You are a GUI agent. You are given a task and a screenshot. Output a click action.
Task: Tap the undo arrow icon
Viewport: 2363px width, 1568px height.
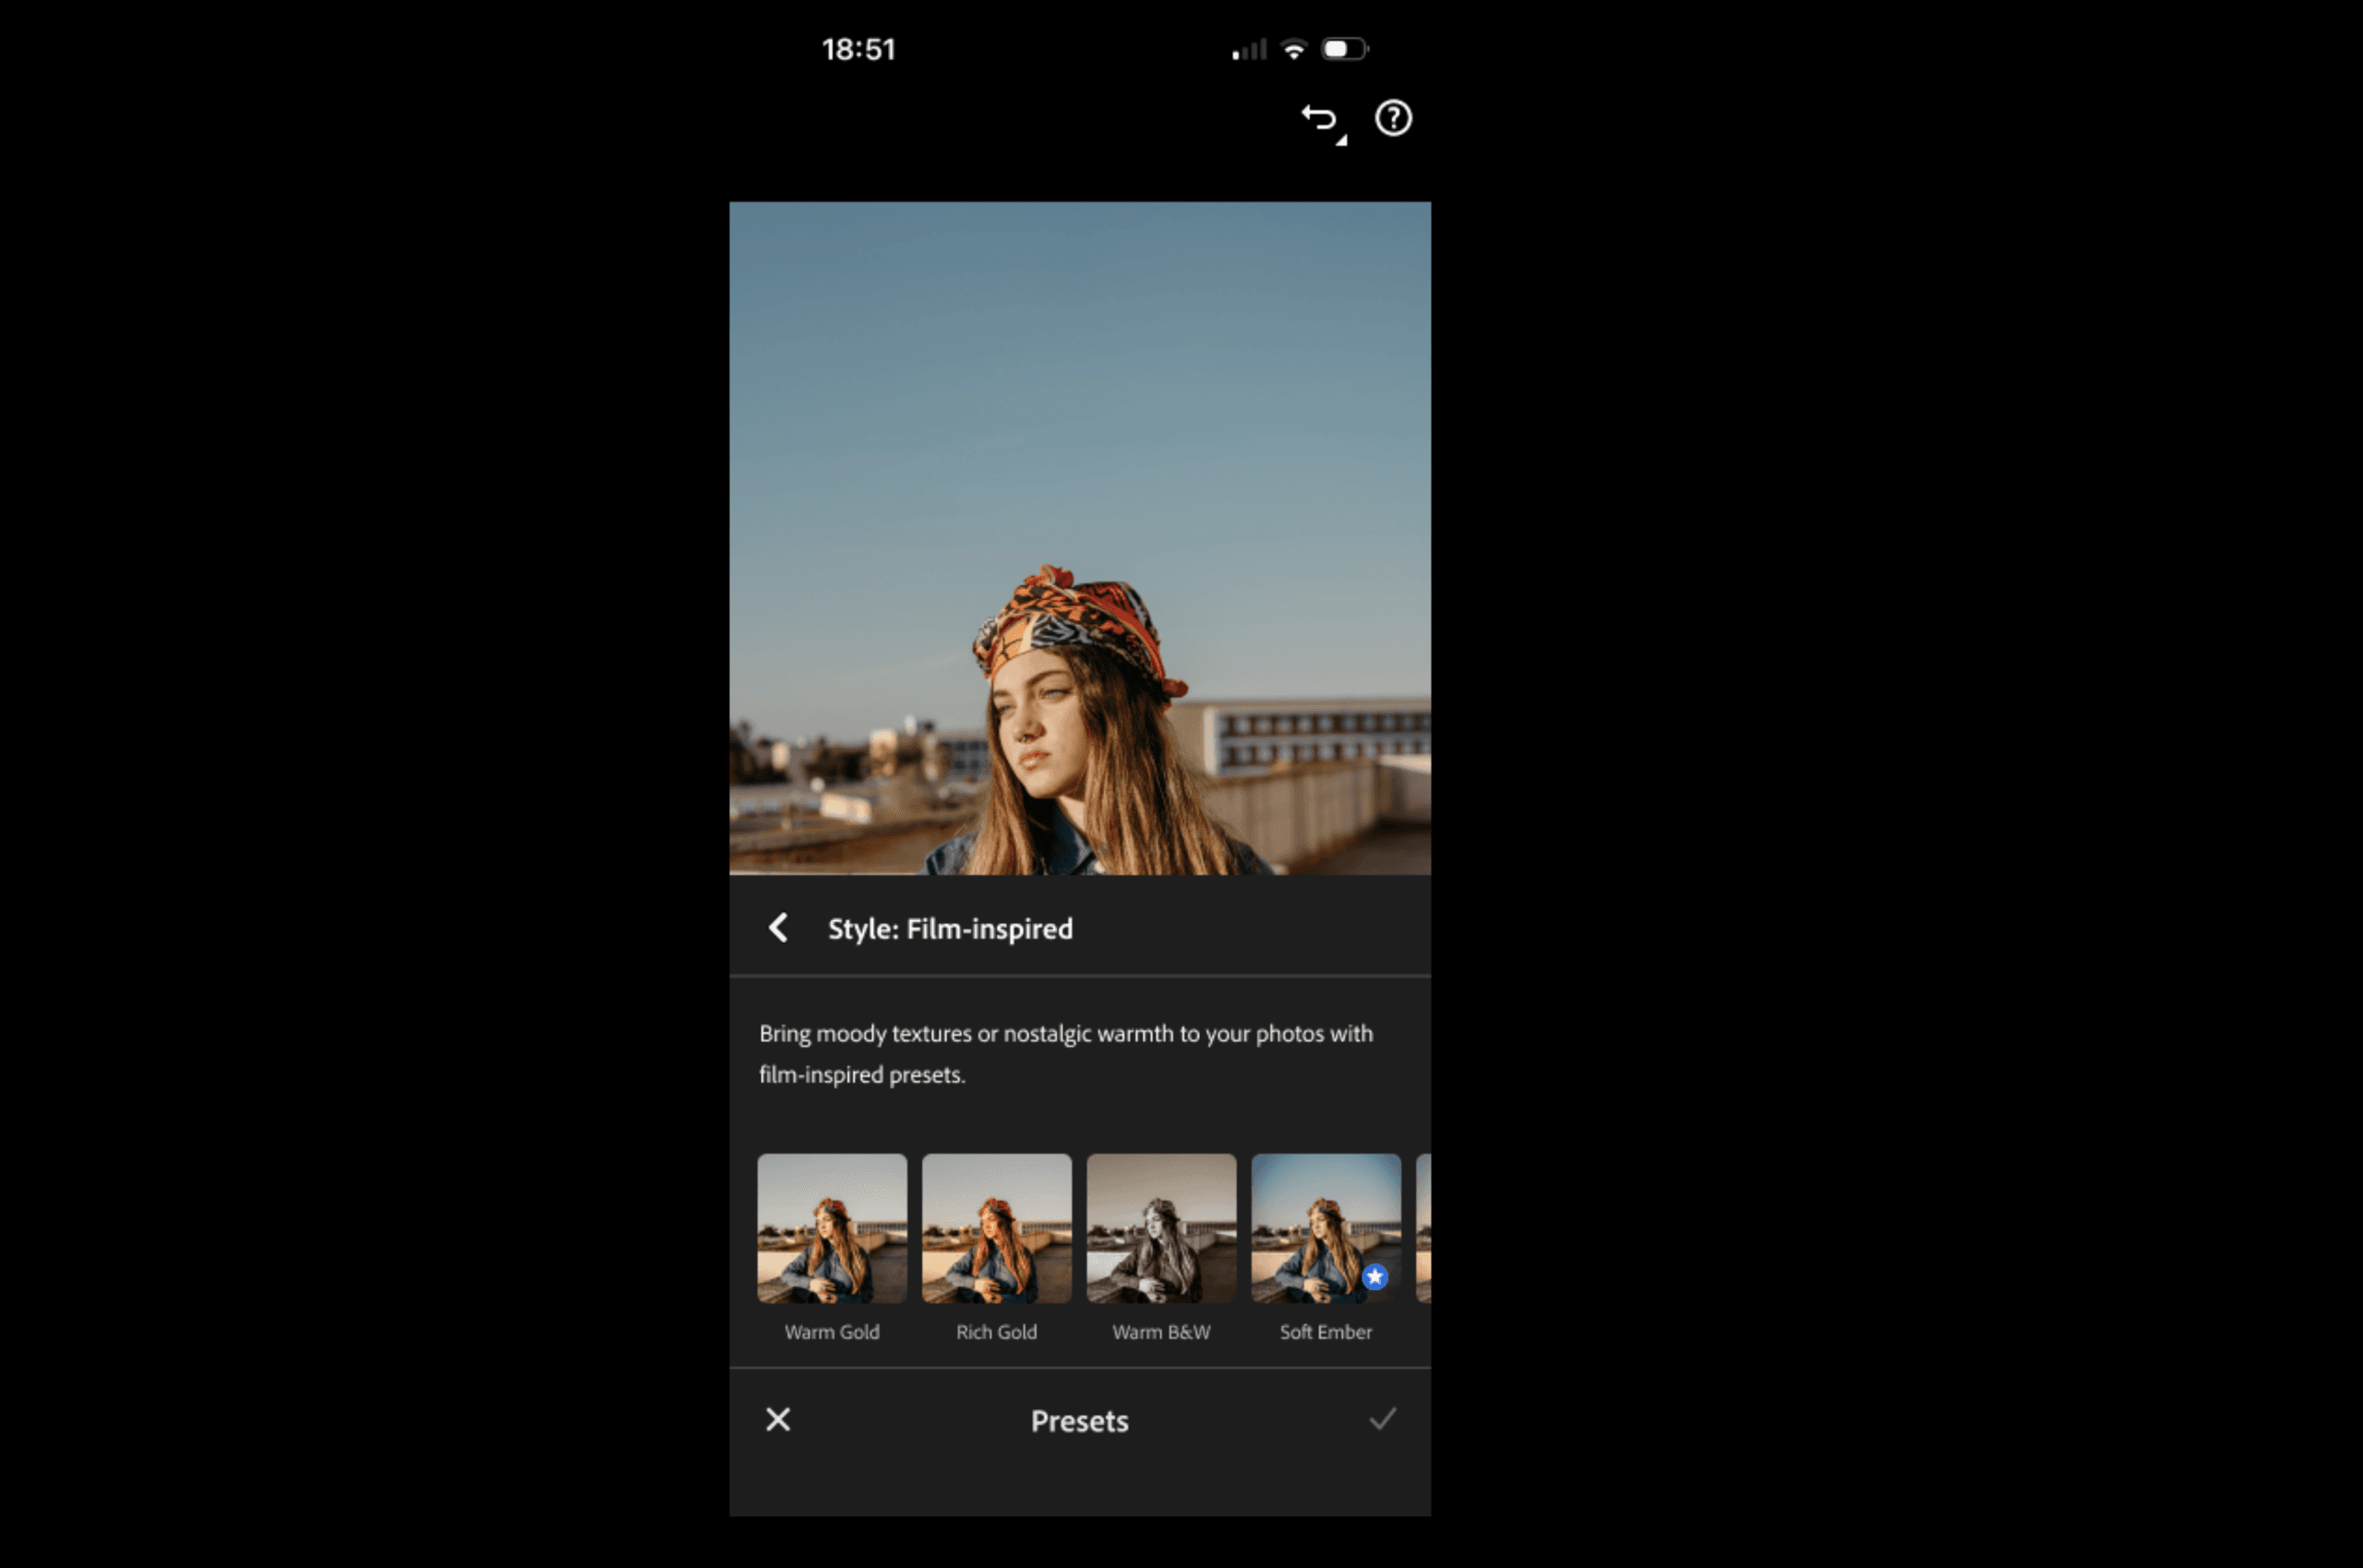[x=1318, y=119]
